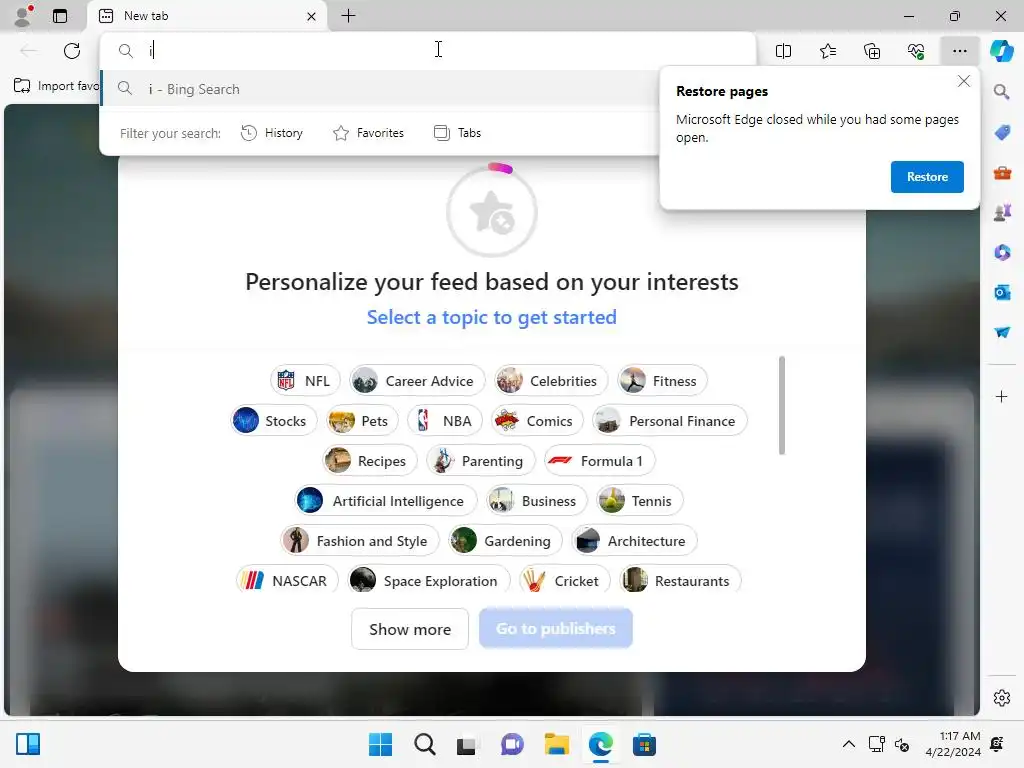Click the Go to publishers button
Image resolution: width=1024 pixels, height=768 pixels.
tap(555, 628)
